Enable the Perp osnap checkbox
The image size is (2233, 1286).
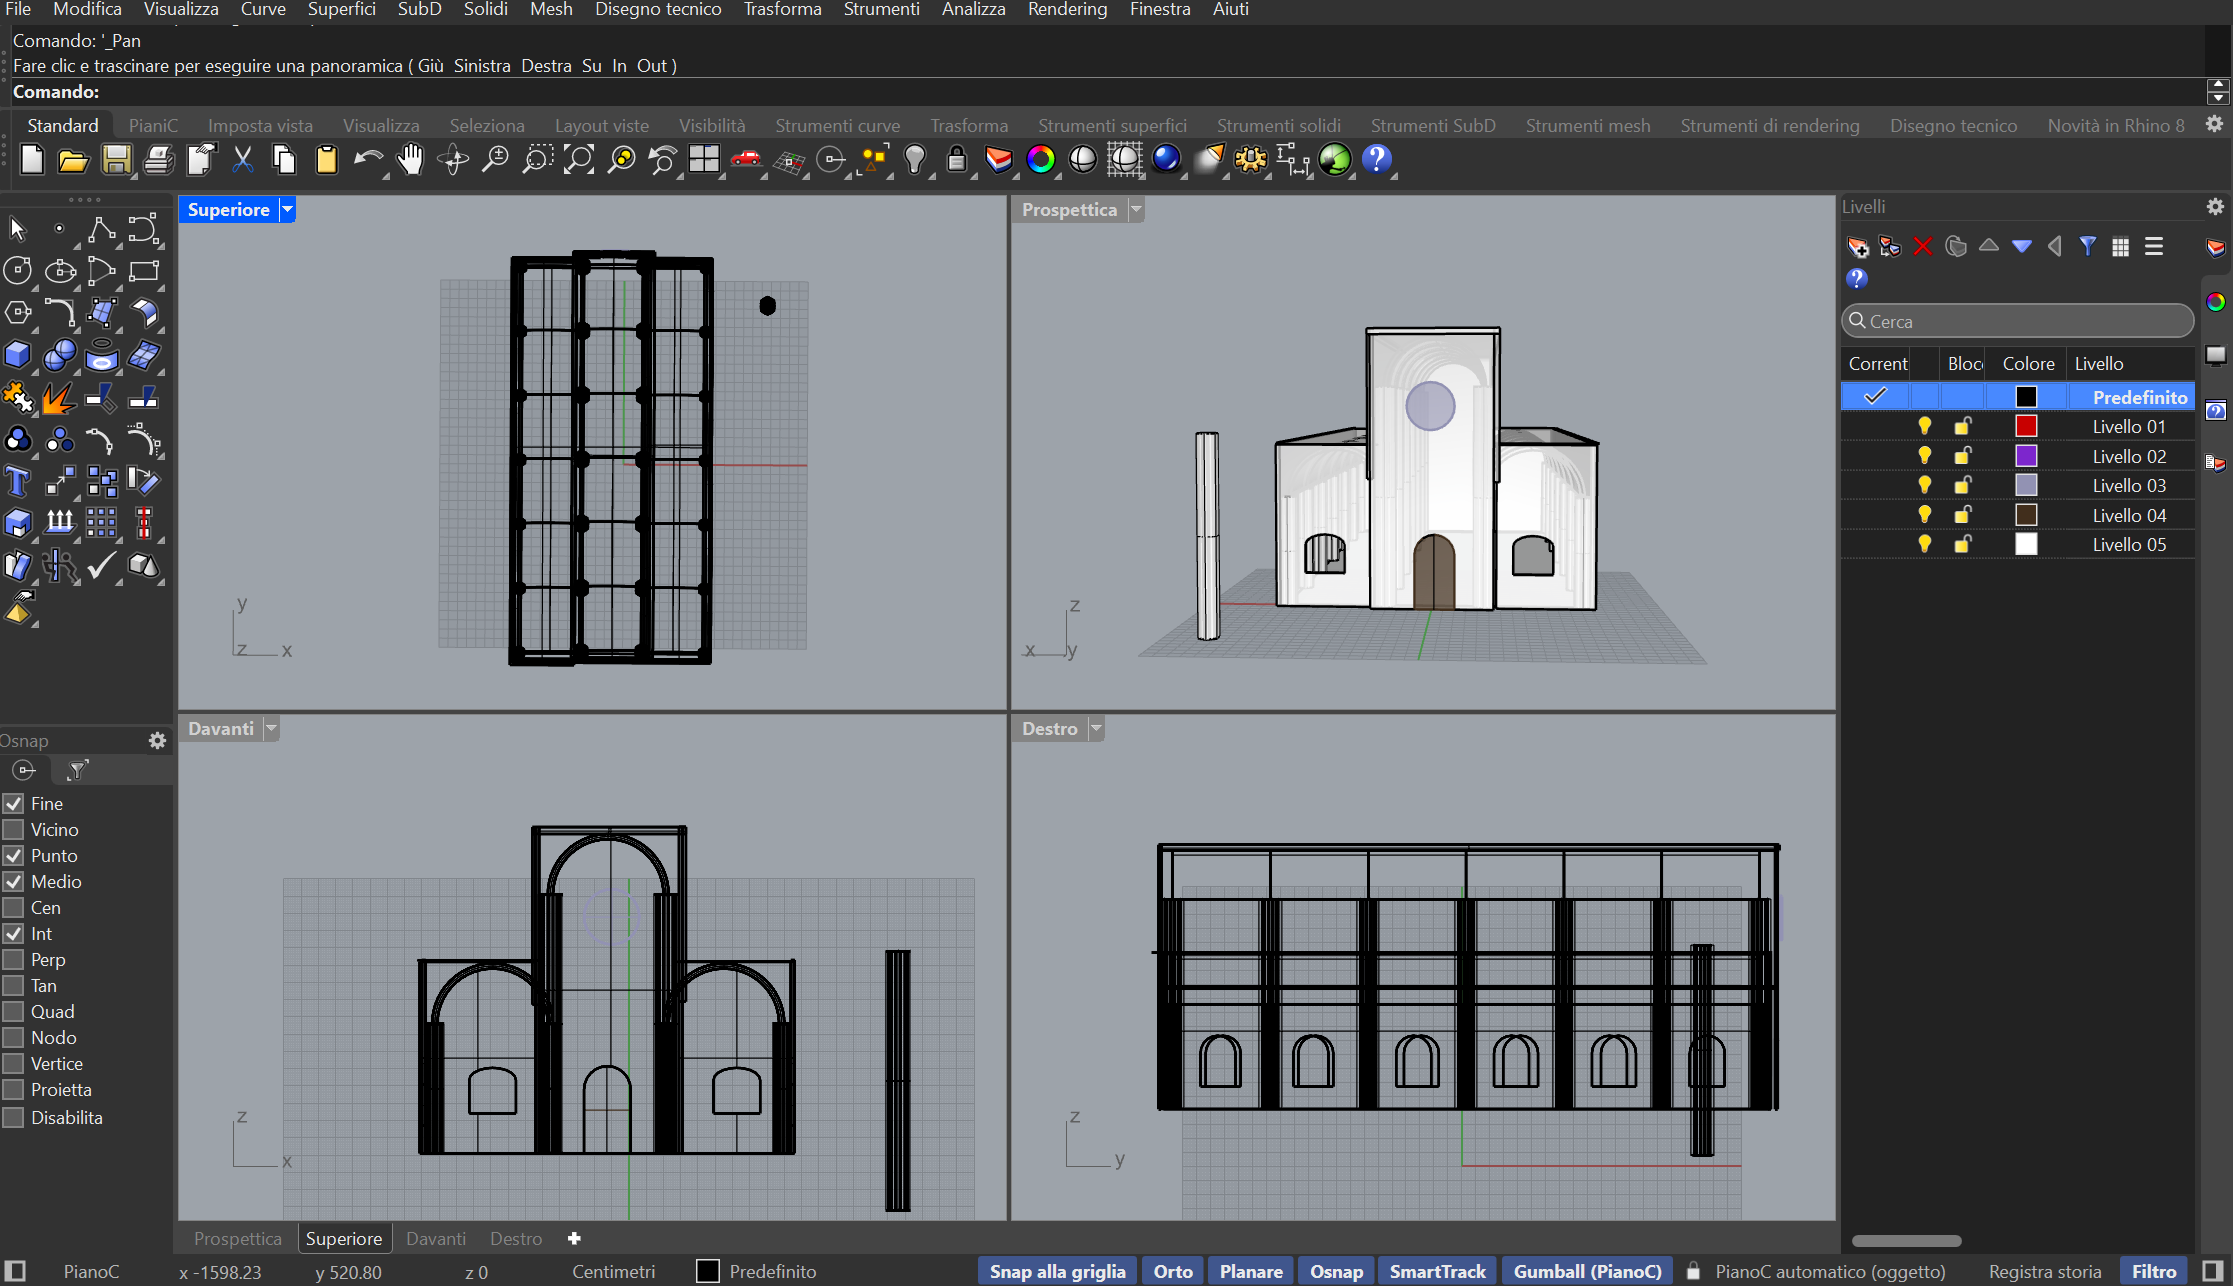14,960
